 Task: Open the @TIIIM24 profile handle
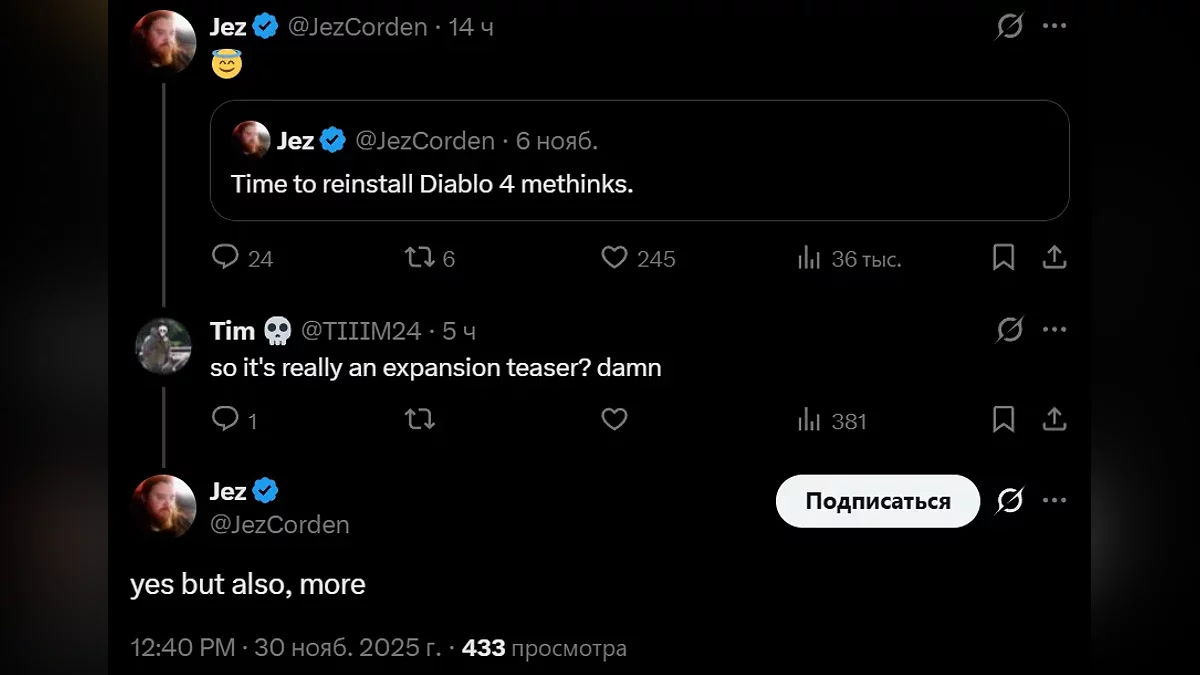pos(361,331)
